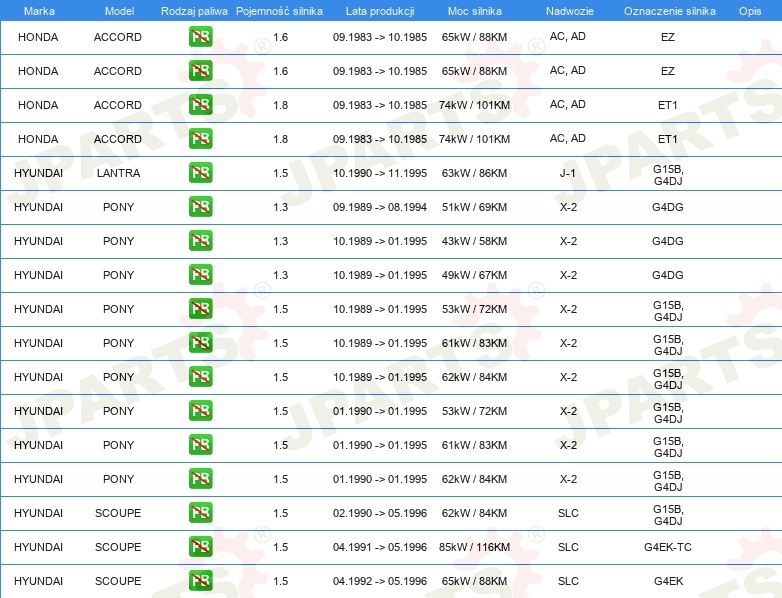The width and height of the screenshot is (782, 598).
Task: Select the G15B, G4DJ code in the LANTRA row
Action: 668,175
